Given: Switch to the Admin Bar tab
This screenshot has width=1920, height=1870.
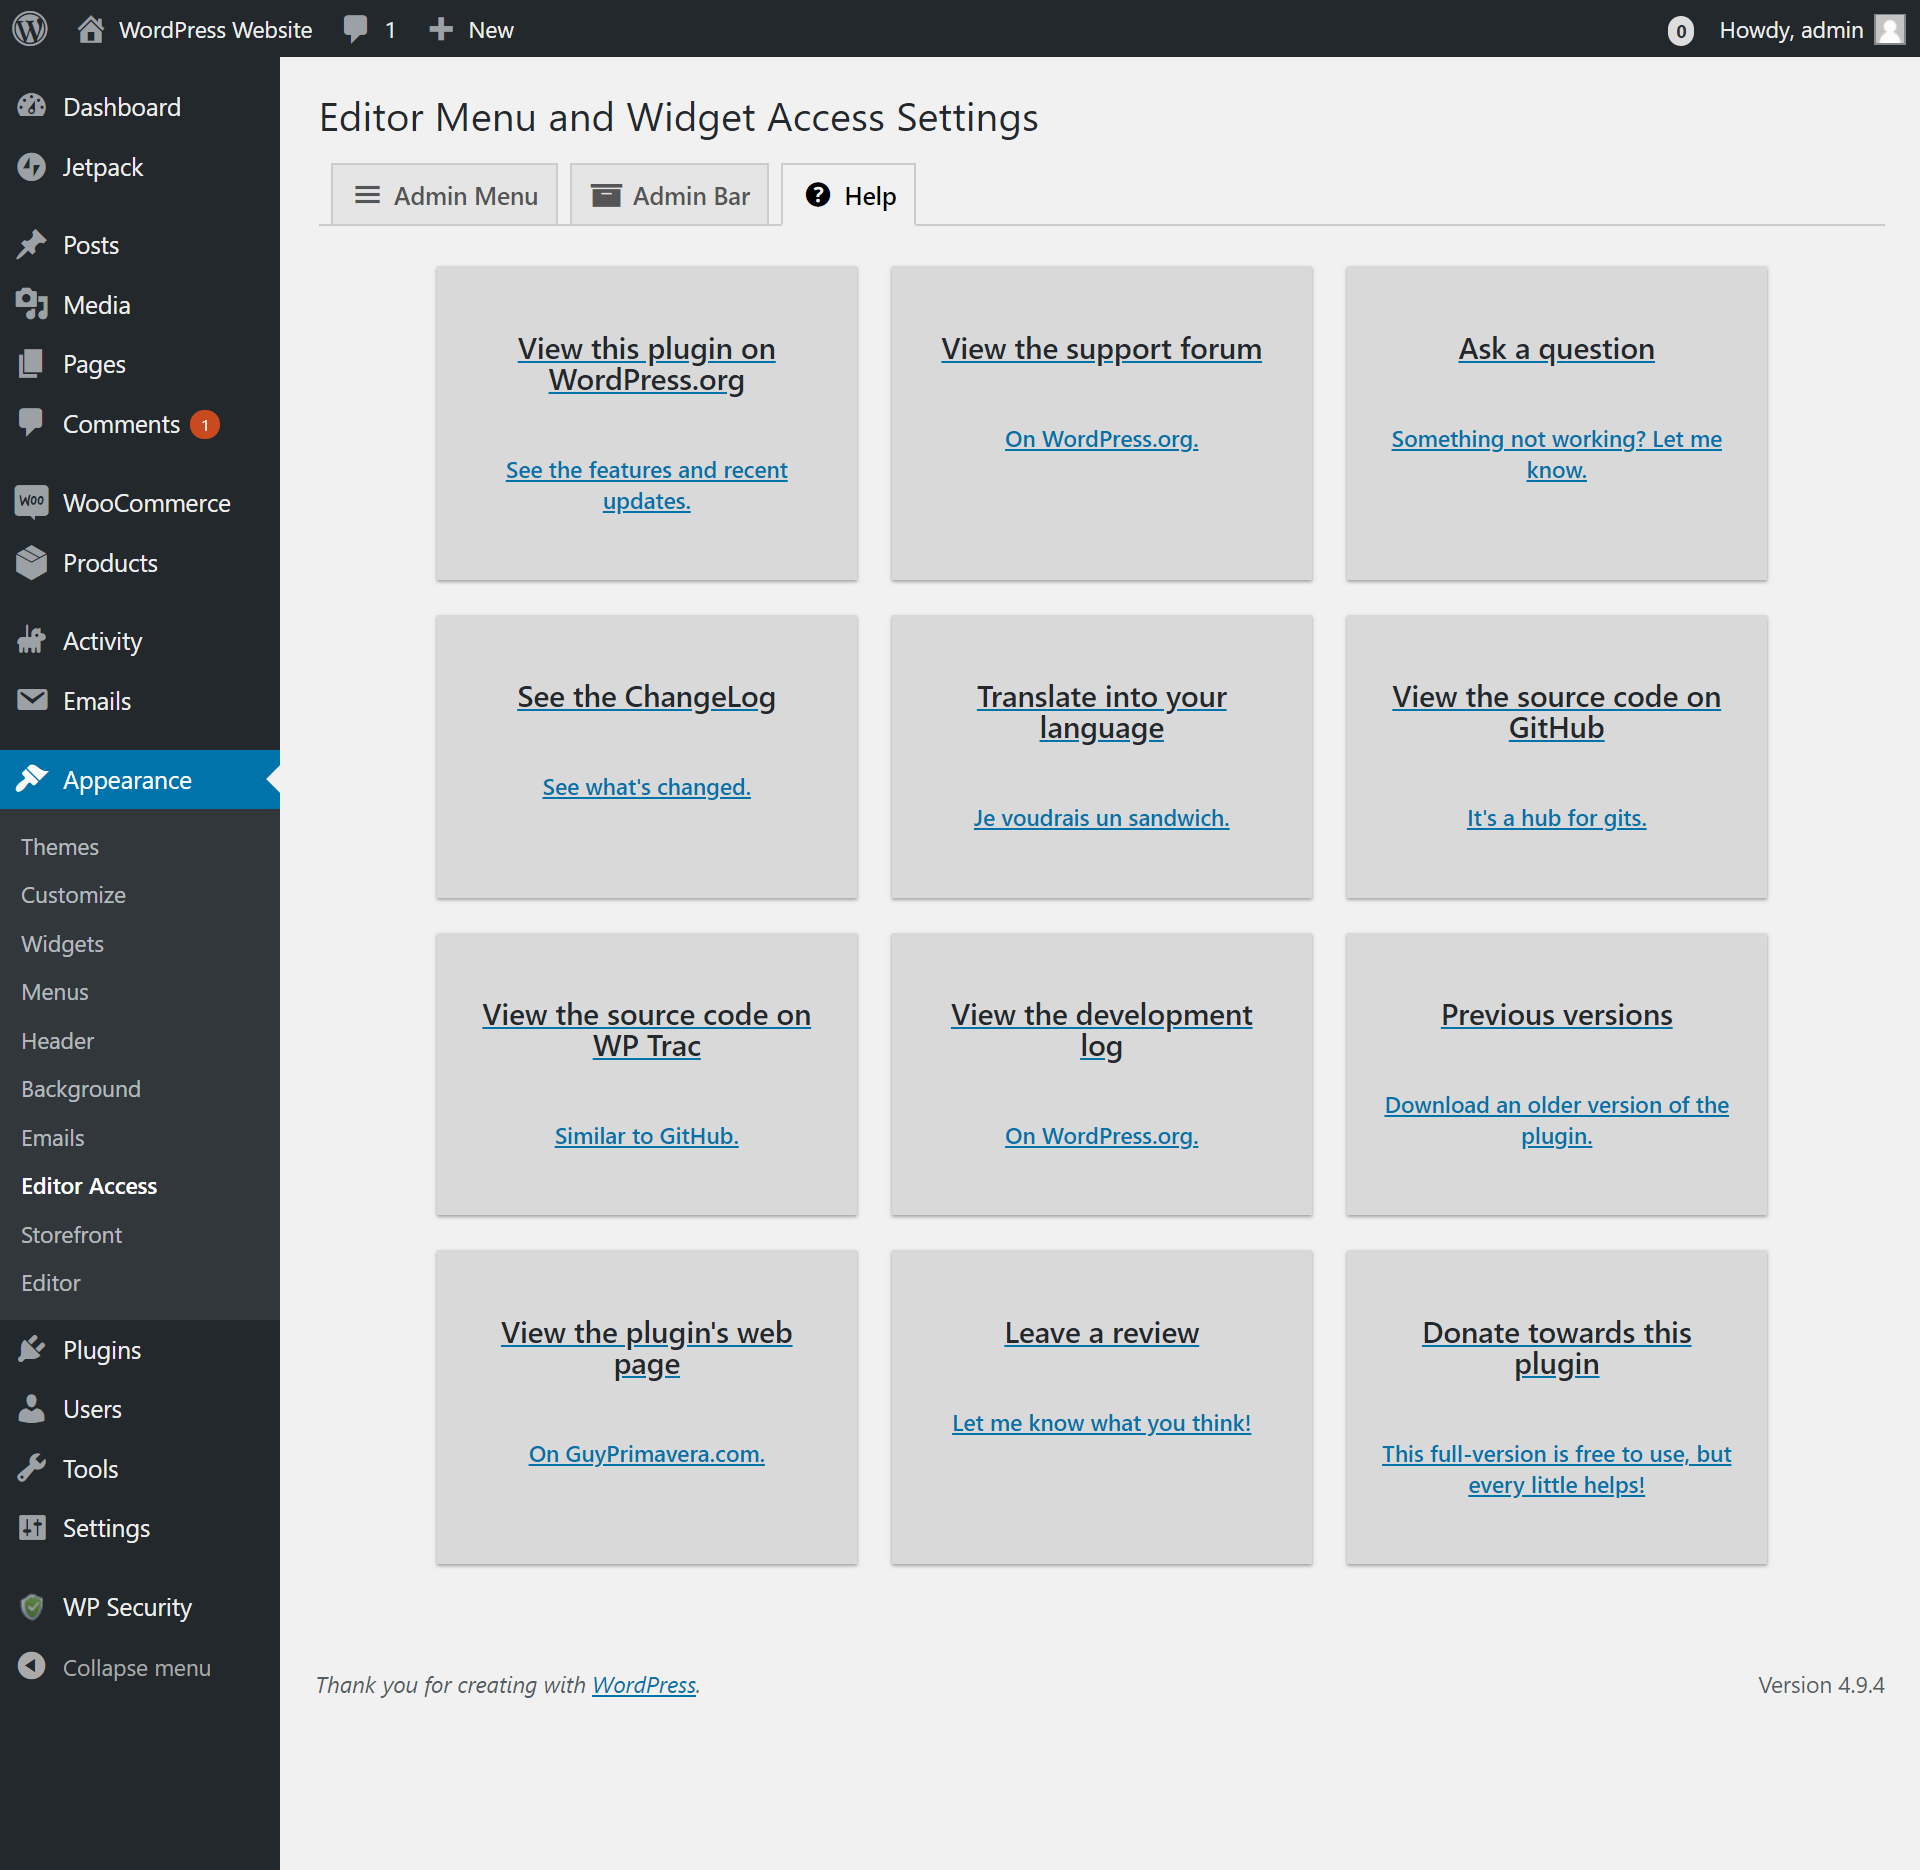Looking at the screenshot, I should pos(670,196).
